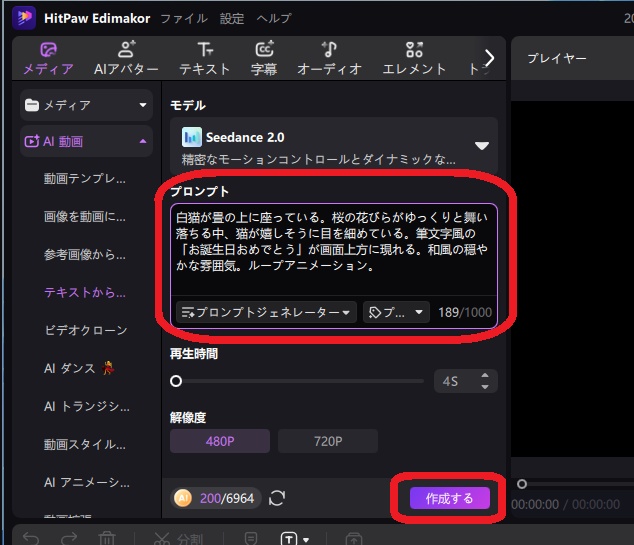Viewport: 634px width, 545px height.
Task: Open AI ダンス in the sidebar
Action: point(79,368)
